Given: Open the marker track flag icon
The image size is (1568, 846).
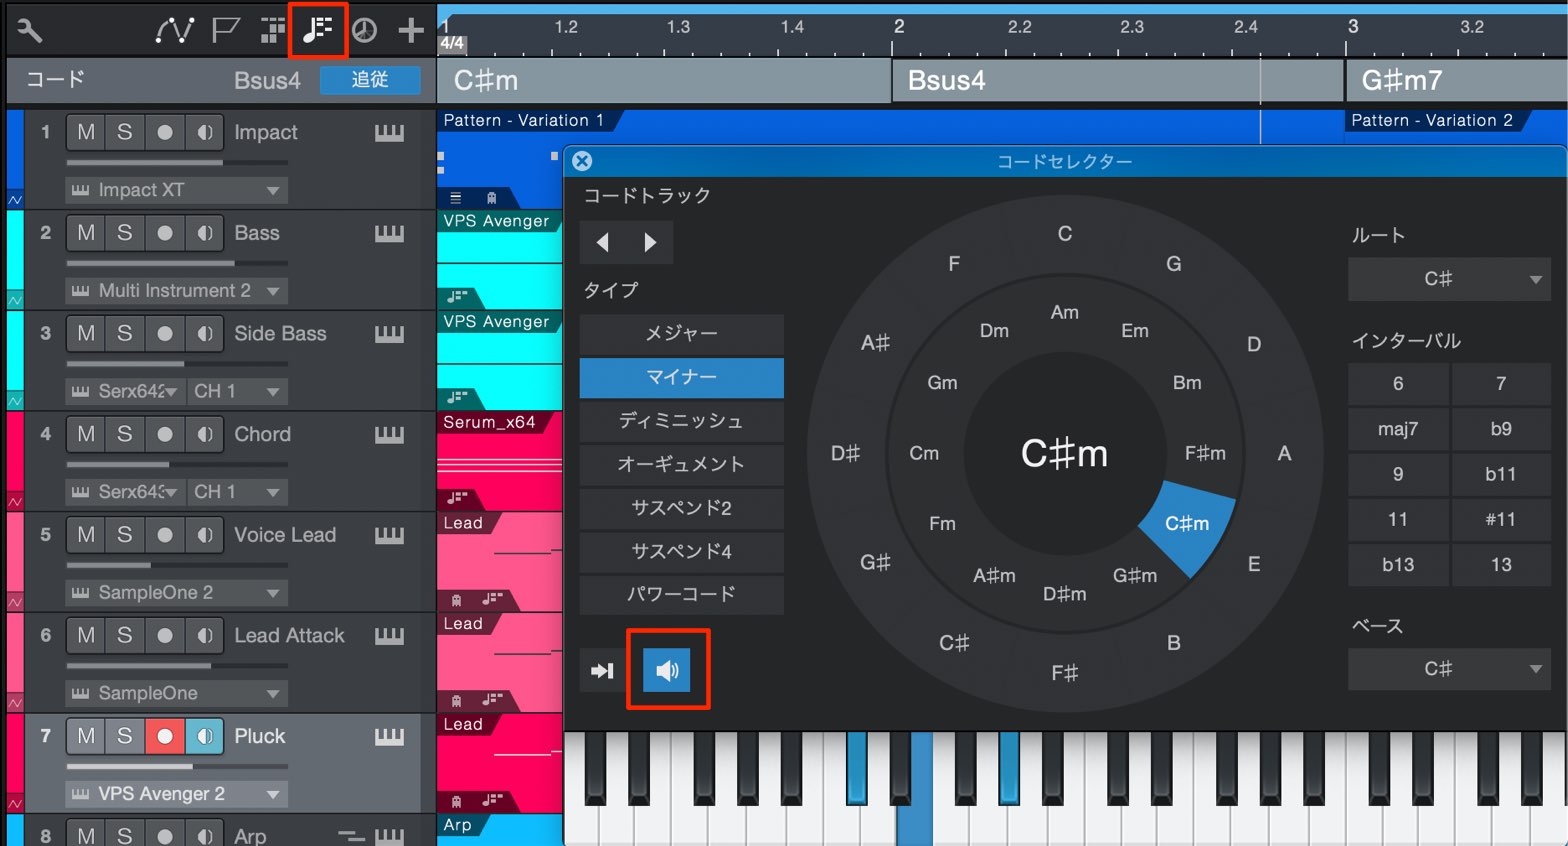Looking at the screenshot, I should [226, 30].
